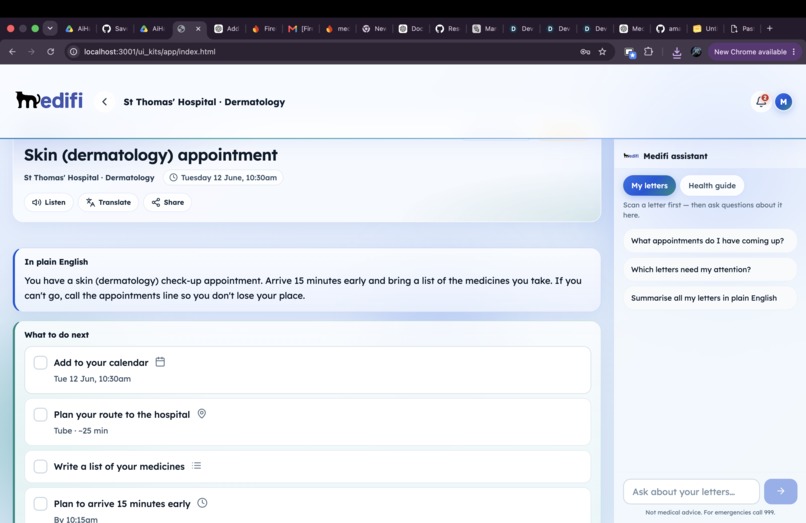Select Which letters need my attention? suggestion
806x523 pixels.
click(x=709, y=269)
